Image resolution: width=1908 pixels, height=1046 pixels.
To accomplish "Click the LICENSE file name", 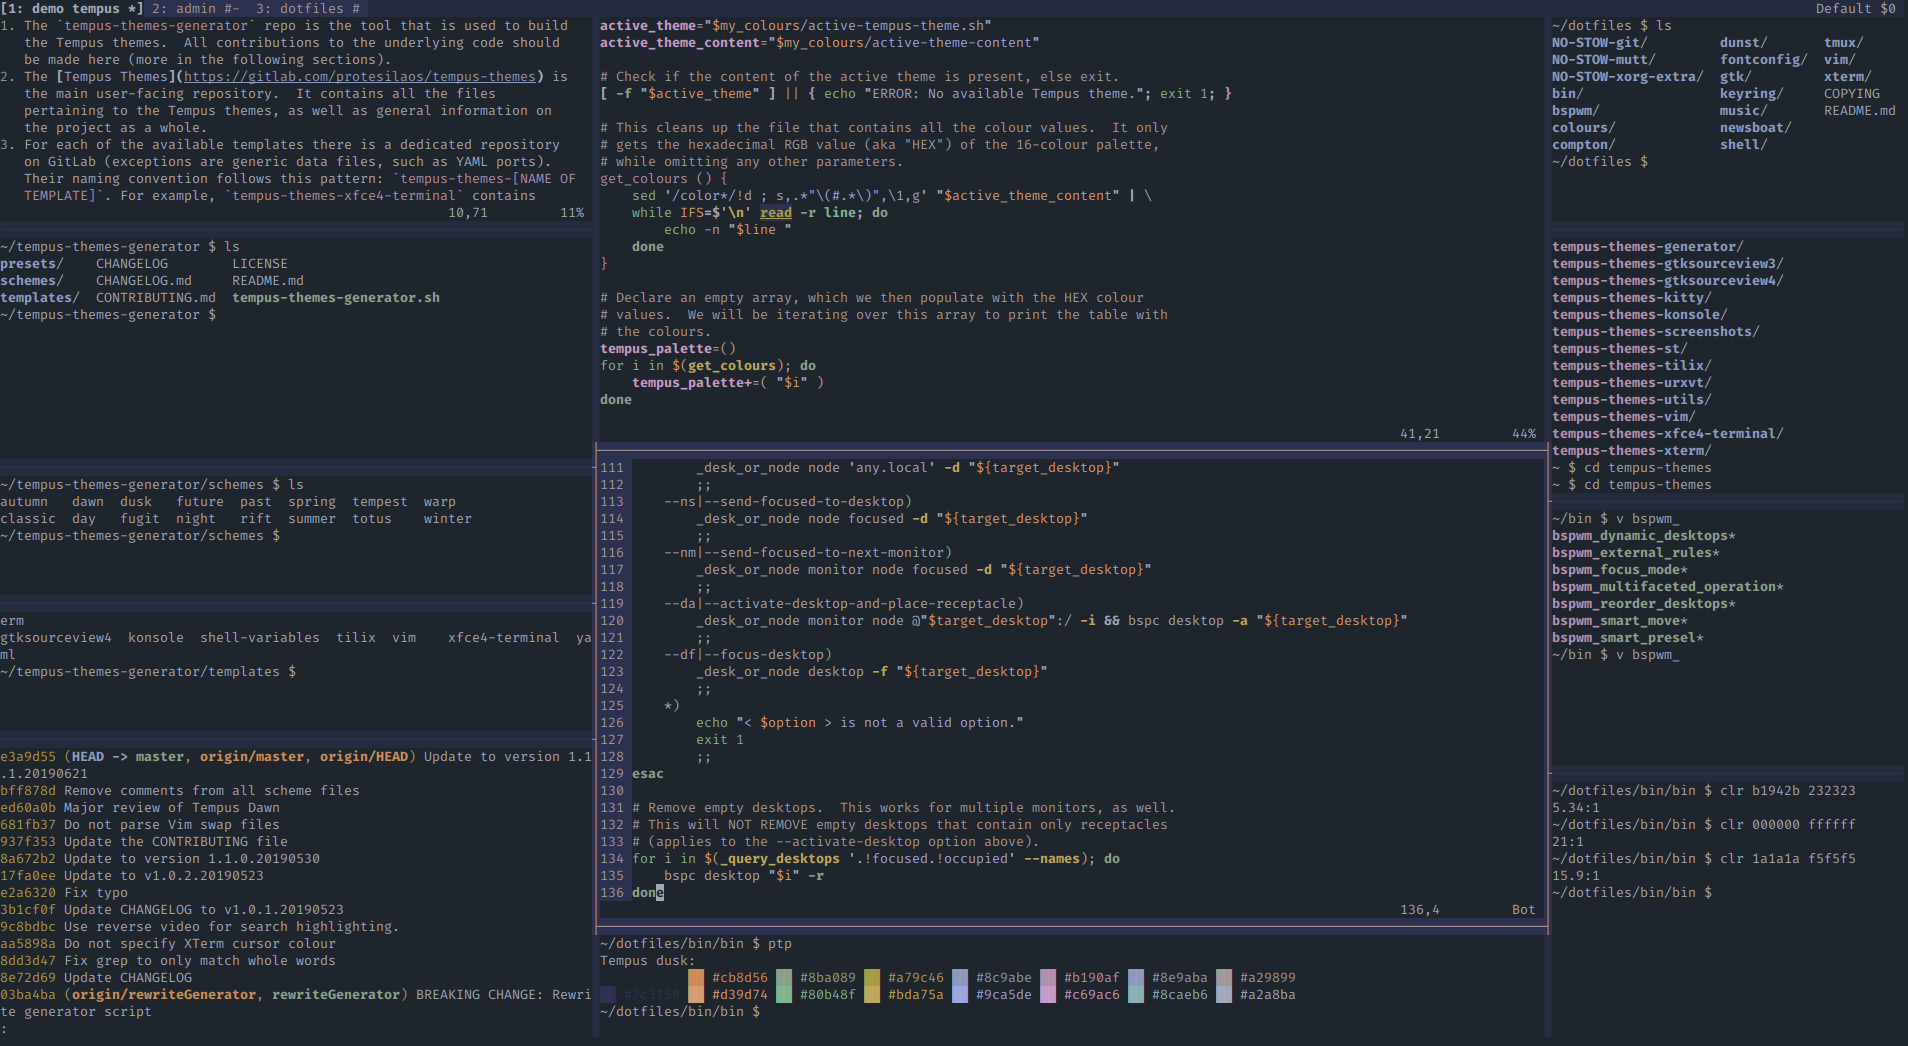I will [x=260, y=263].
